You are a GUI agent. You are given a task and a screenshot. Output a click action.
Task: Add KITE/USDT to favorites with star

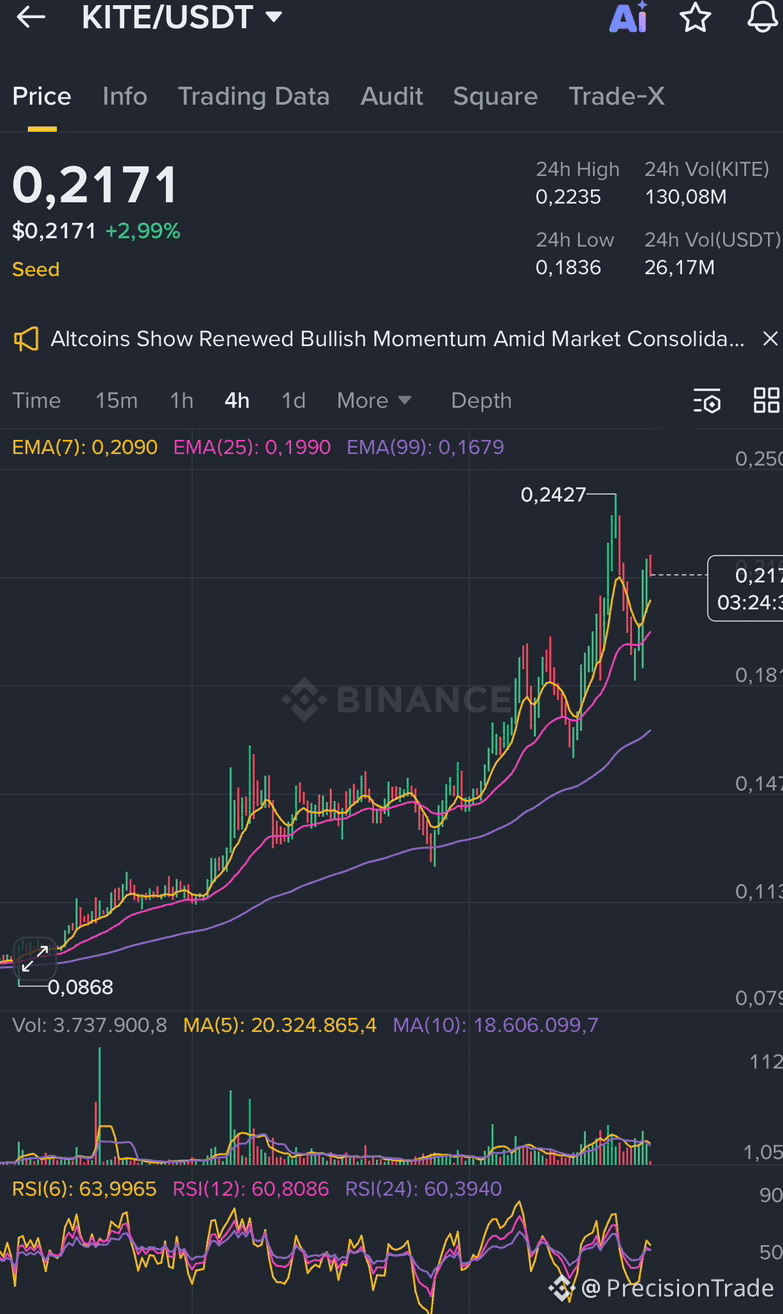pos(695,17)
